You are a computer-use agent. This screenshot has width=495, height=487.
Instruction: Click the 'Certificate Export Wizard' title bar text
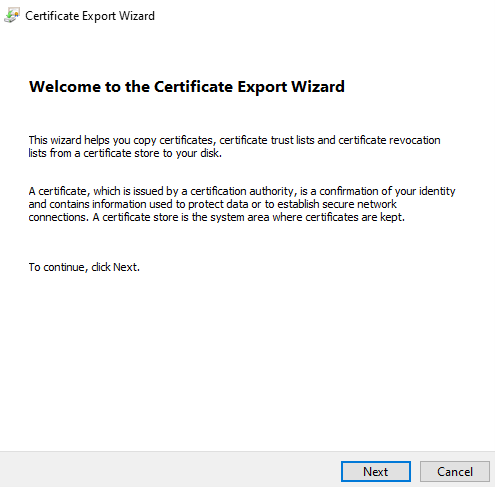coord(90,16)
